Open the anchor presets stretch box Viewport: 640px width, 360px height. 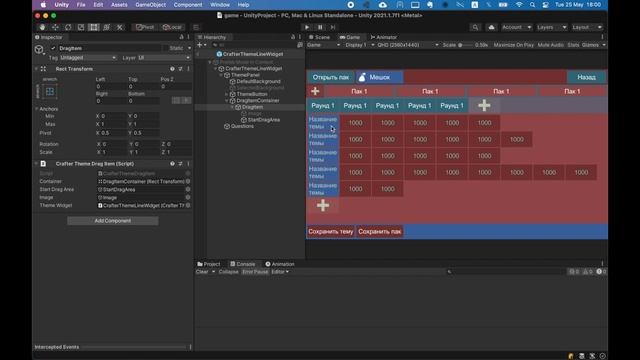50,91
